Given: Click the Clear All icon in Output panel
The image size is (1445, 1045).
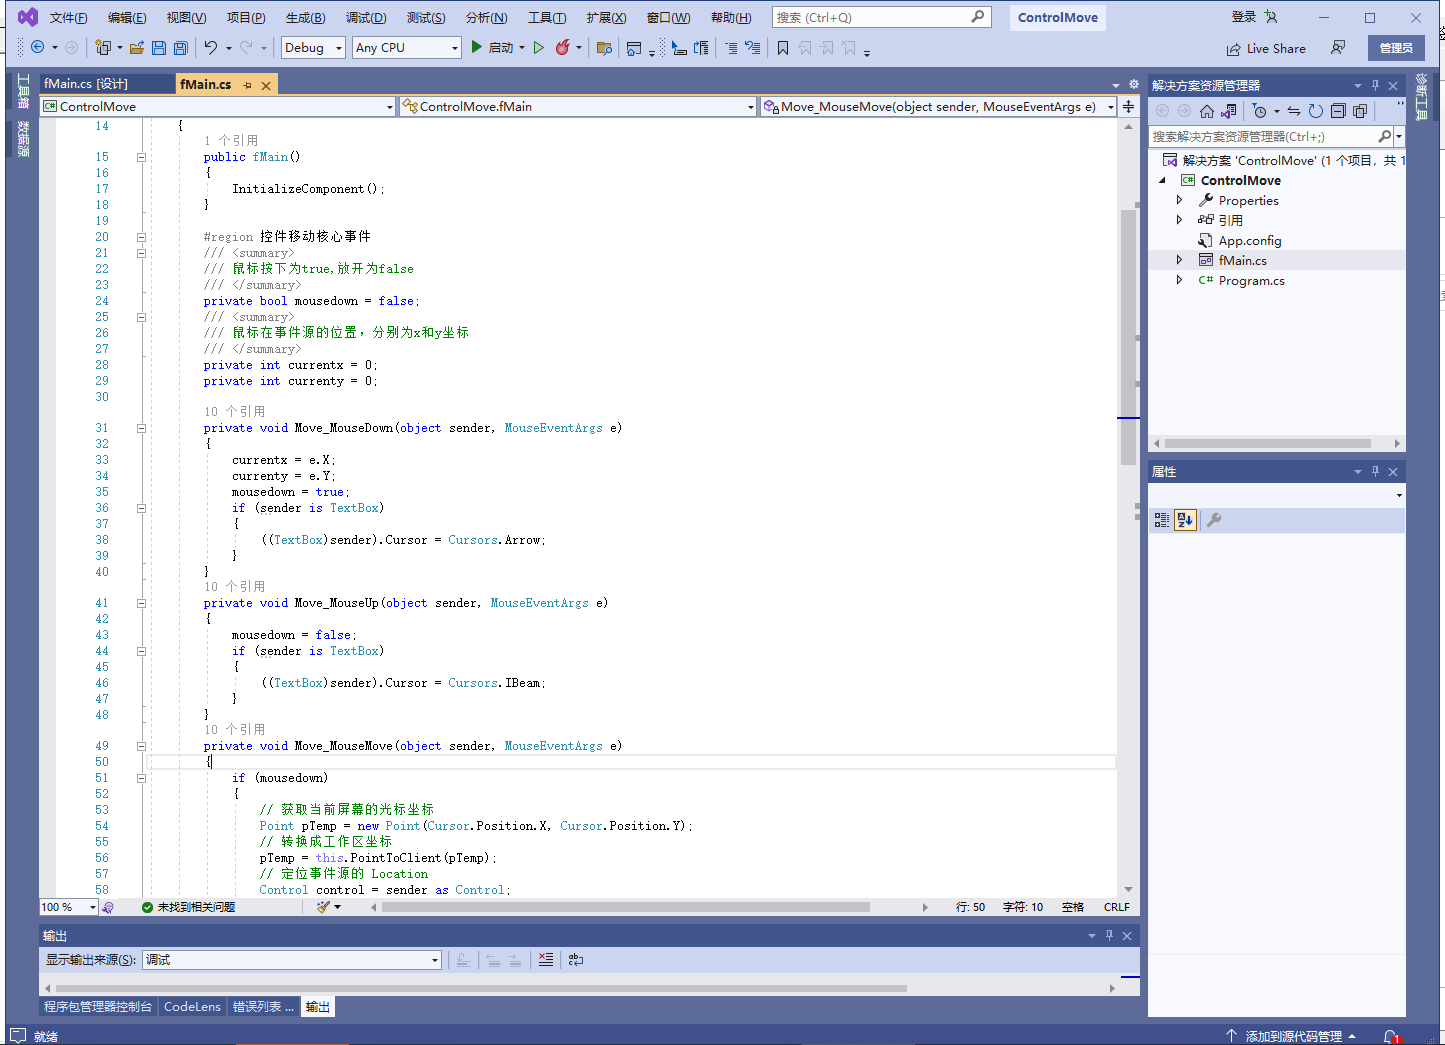Looking at the screenshot, I should click(x=546, y=959).
